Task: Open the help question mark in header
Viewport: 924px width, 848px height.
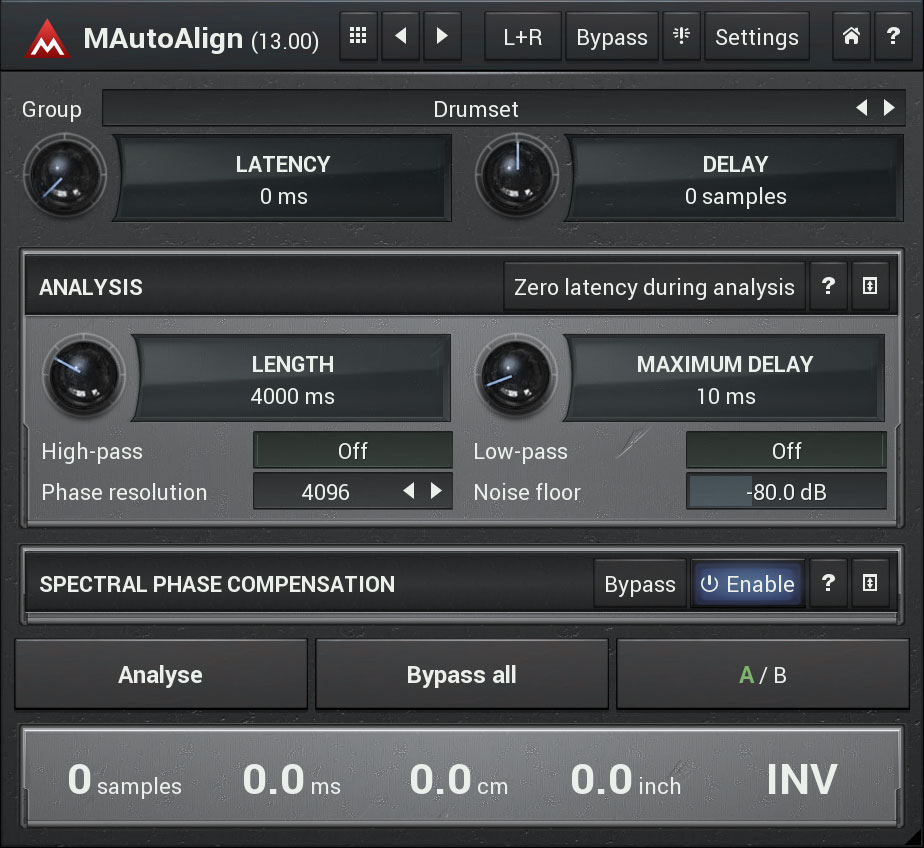Action: pyautogui.click(x=893, y=37)
